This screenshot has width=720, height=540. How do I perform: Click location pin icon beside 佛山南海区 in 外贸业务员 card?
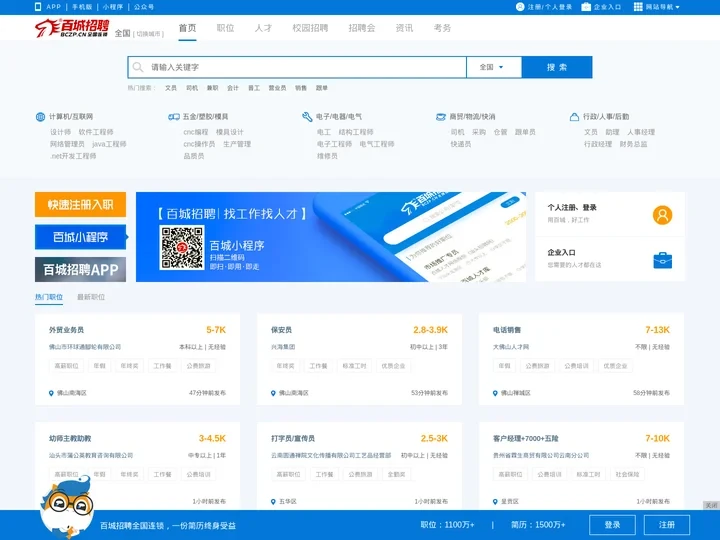51,393
